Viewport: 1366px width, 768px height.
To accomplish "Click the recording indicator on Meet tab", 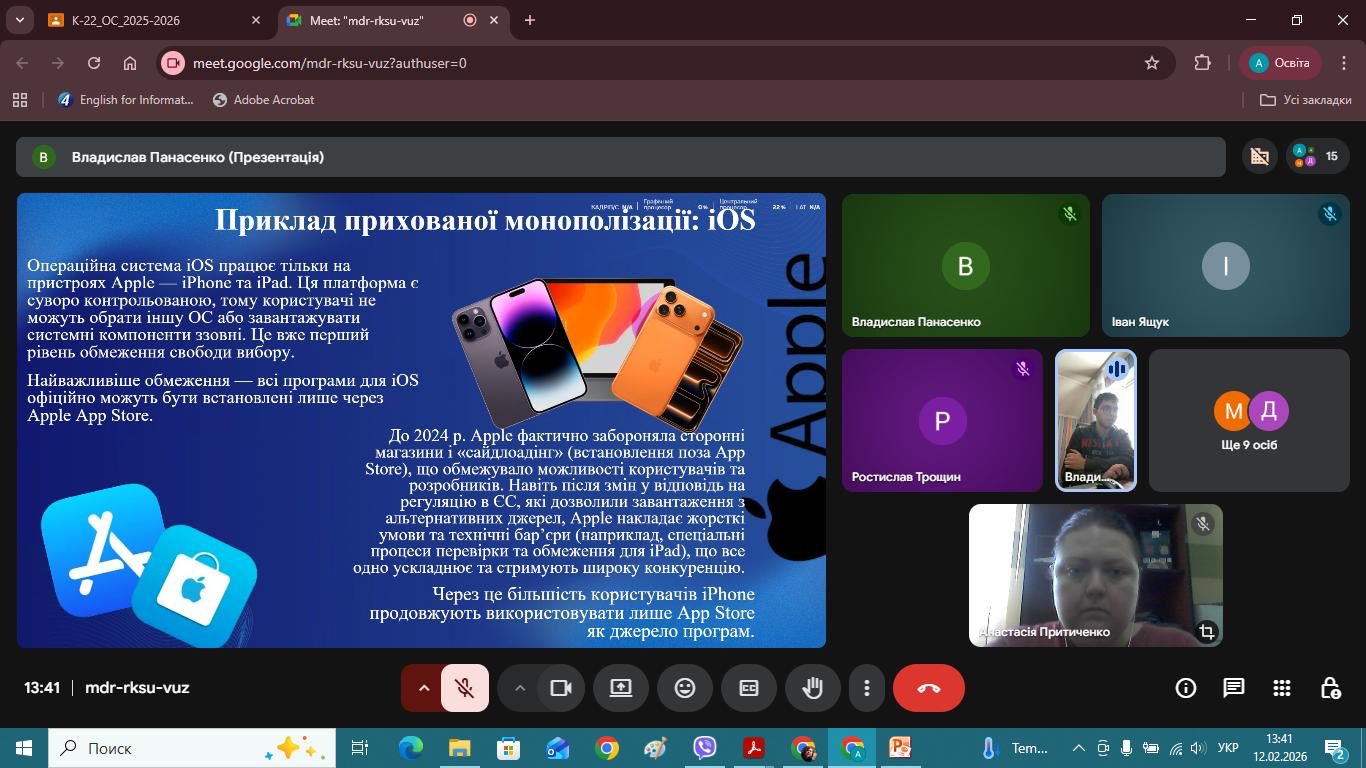I will pyautogui.click(x=470, y=20).
